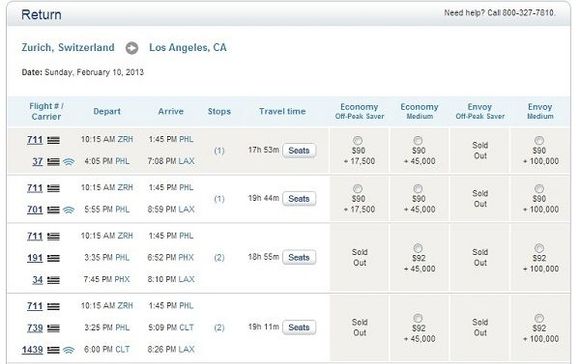
Task: Open Seats for the 19h 11m itinerary
Action: coord(299,327)
